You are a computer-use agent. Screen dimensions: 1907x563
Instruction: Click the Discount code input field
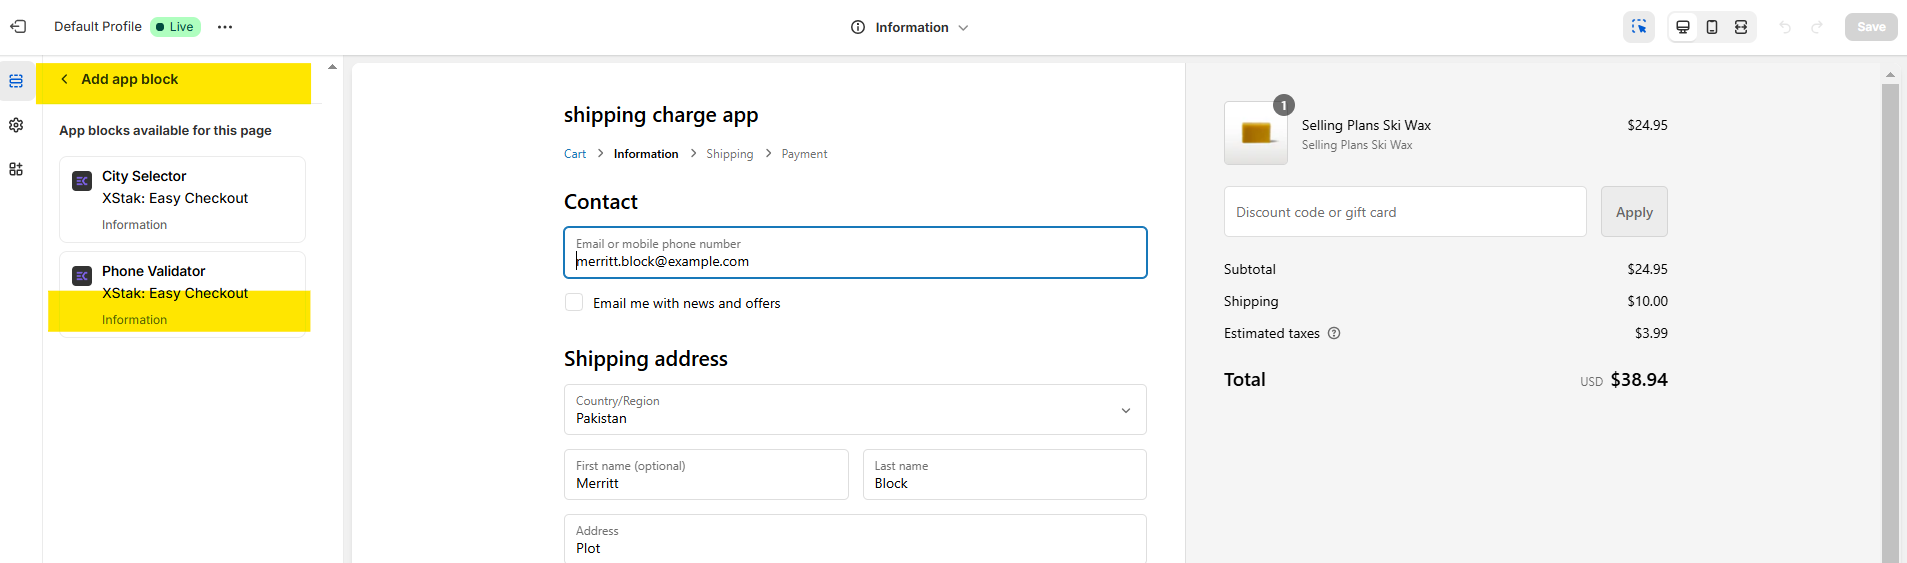pos(1404,212)
